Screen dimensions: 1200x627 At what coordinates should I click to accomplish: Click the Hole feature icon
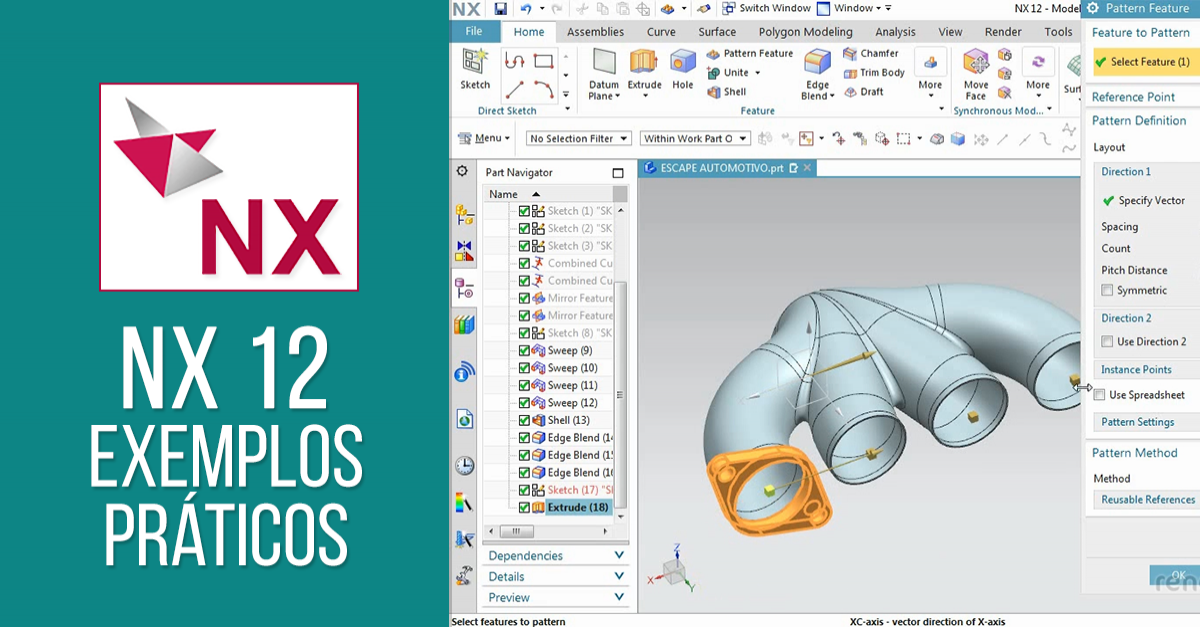[682, 64]
